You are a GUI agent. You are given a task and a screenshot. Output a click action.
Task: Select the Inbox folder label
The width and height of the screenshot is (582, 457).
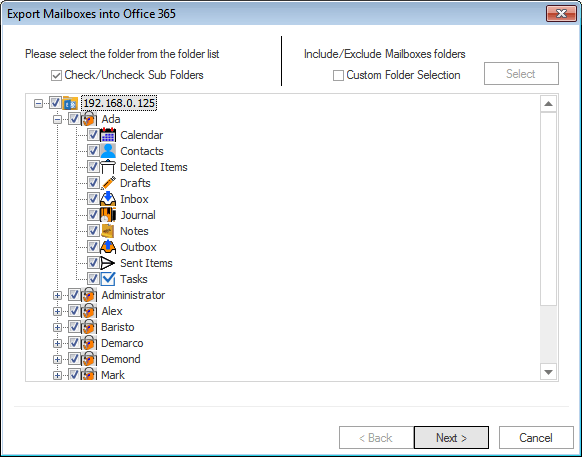tap(134, 199)
